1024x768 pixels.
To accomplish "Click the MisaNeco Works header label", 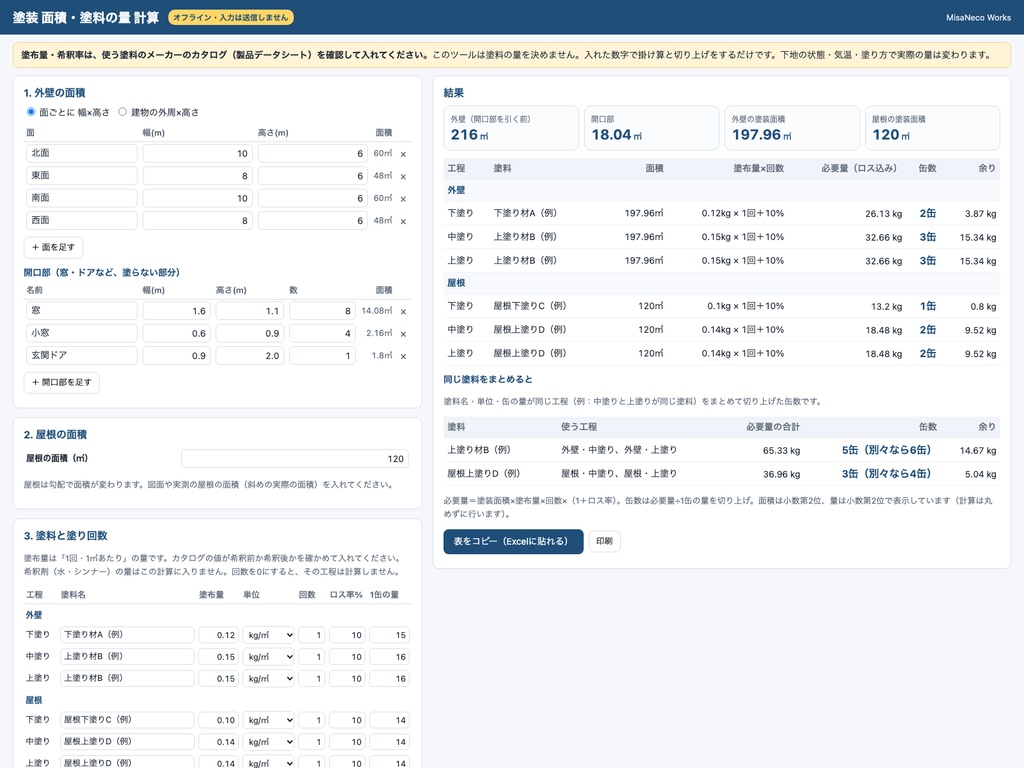I will click(978, 18).
